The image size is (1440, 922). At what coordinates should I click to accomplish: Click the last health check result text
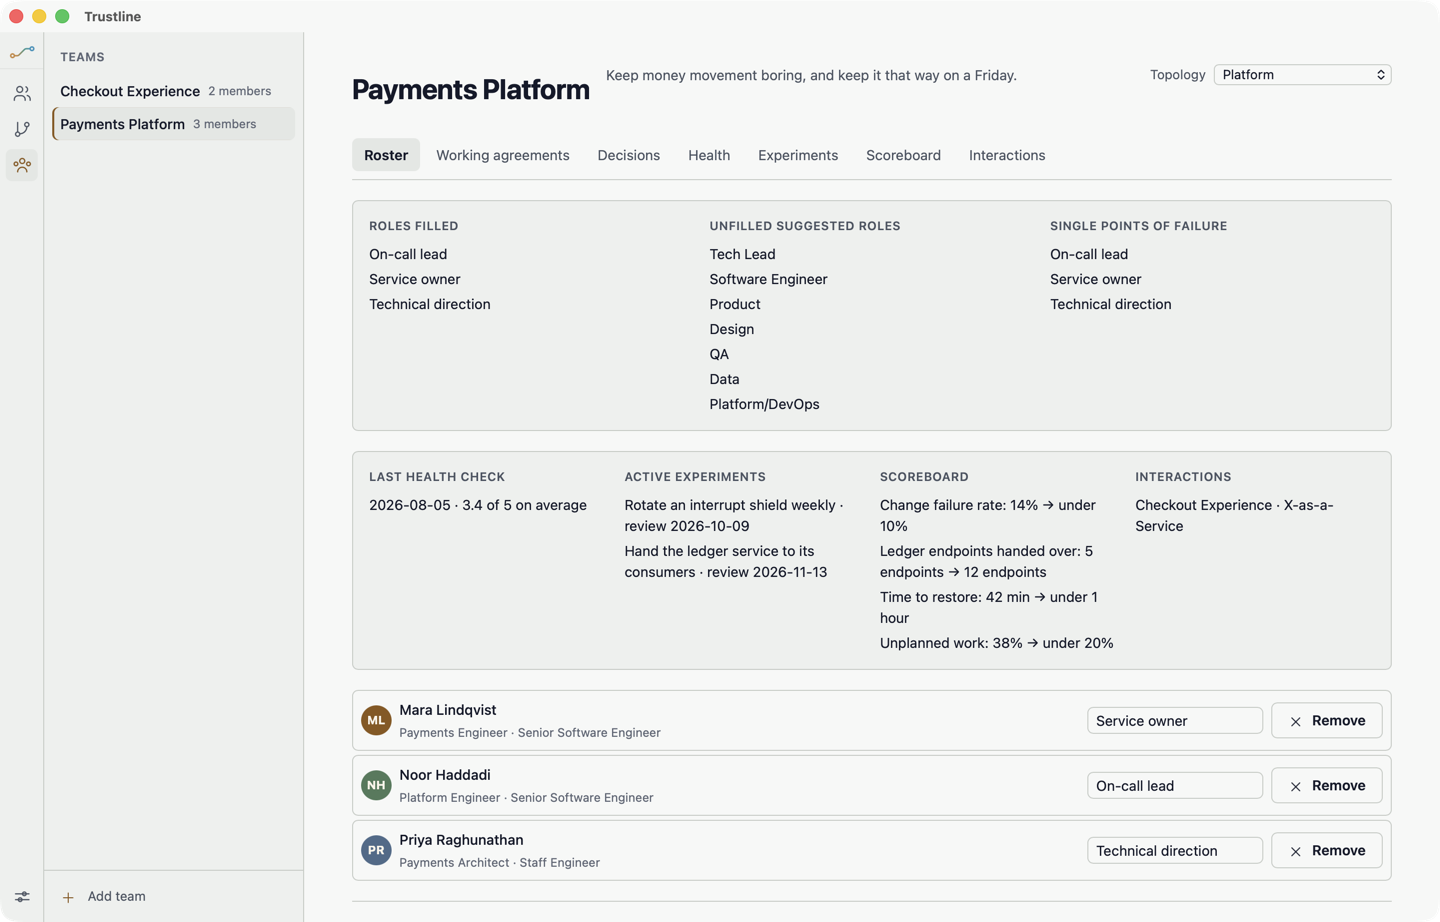point(478,505)
